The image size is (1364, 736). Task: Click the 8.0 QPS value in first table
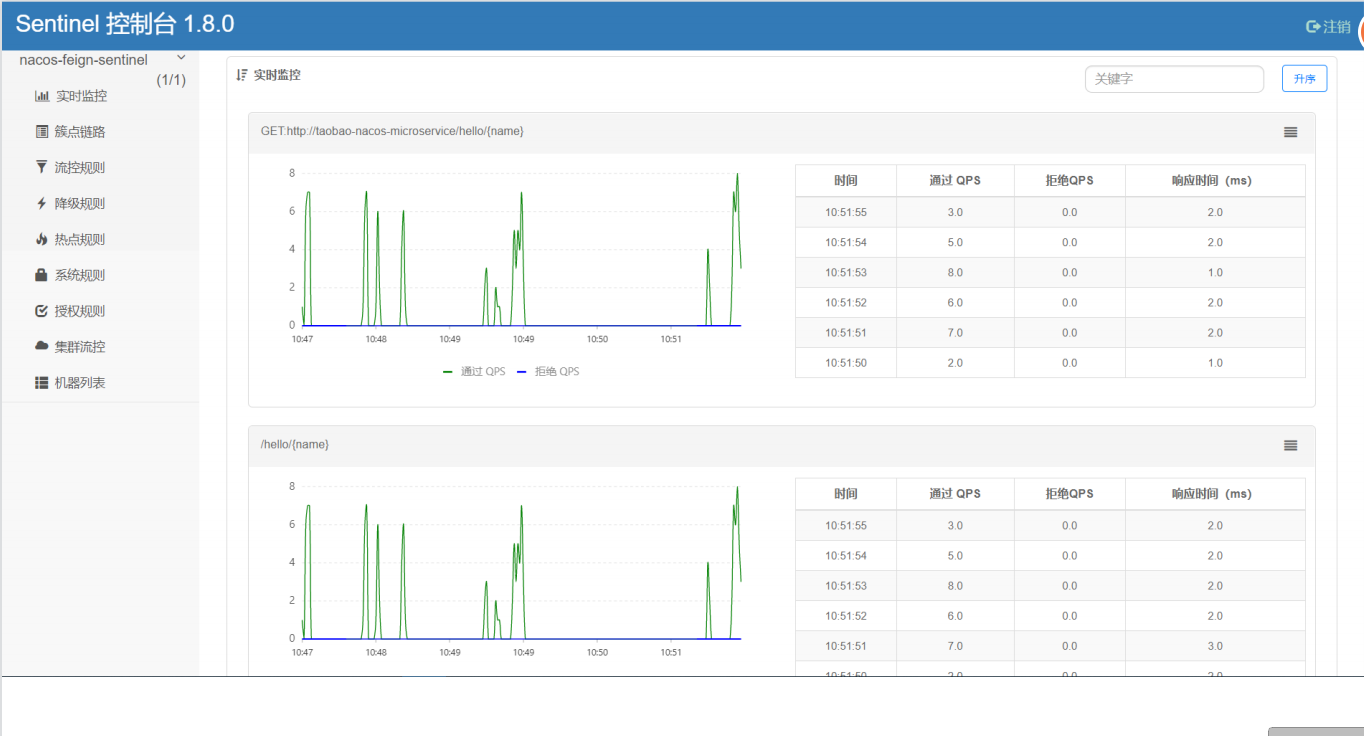click(955, 272)
